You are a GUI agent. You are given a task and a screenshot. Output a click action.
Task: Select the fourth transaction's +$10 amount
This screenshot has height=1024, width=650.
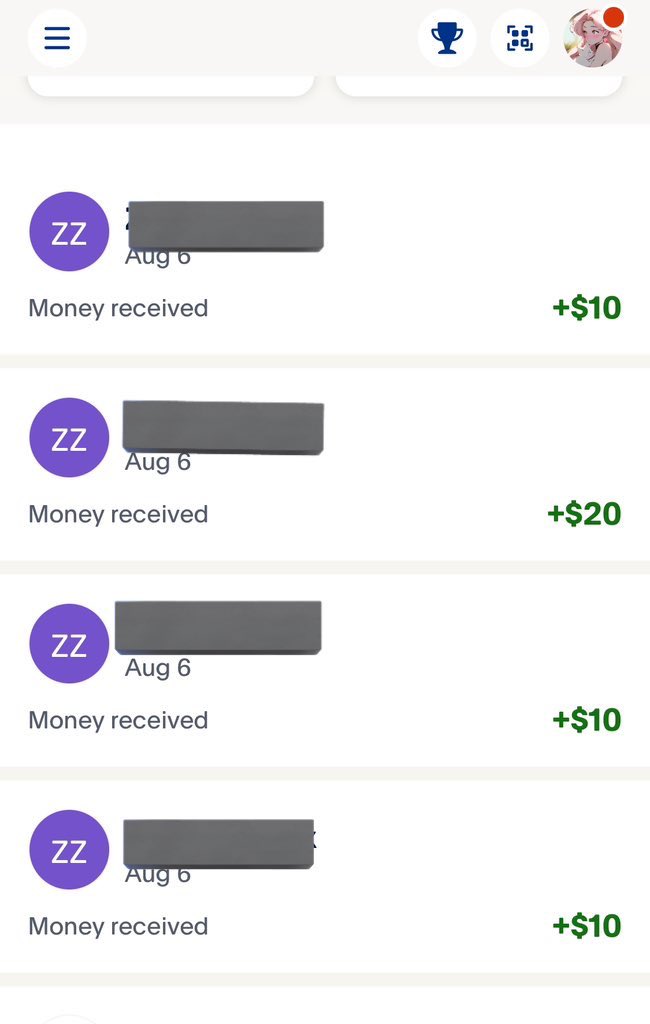[x=587, y=926]
